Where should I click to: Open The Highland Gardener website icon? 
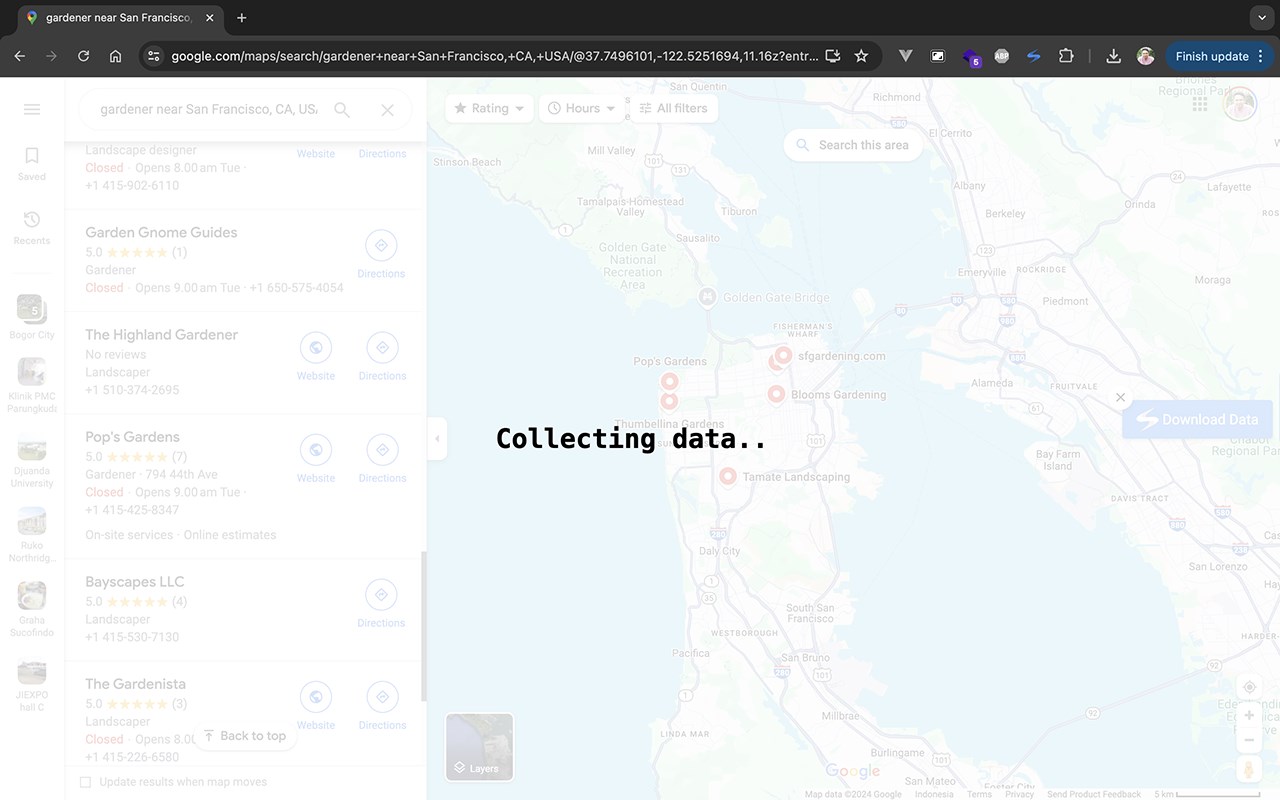316,347
